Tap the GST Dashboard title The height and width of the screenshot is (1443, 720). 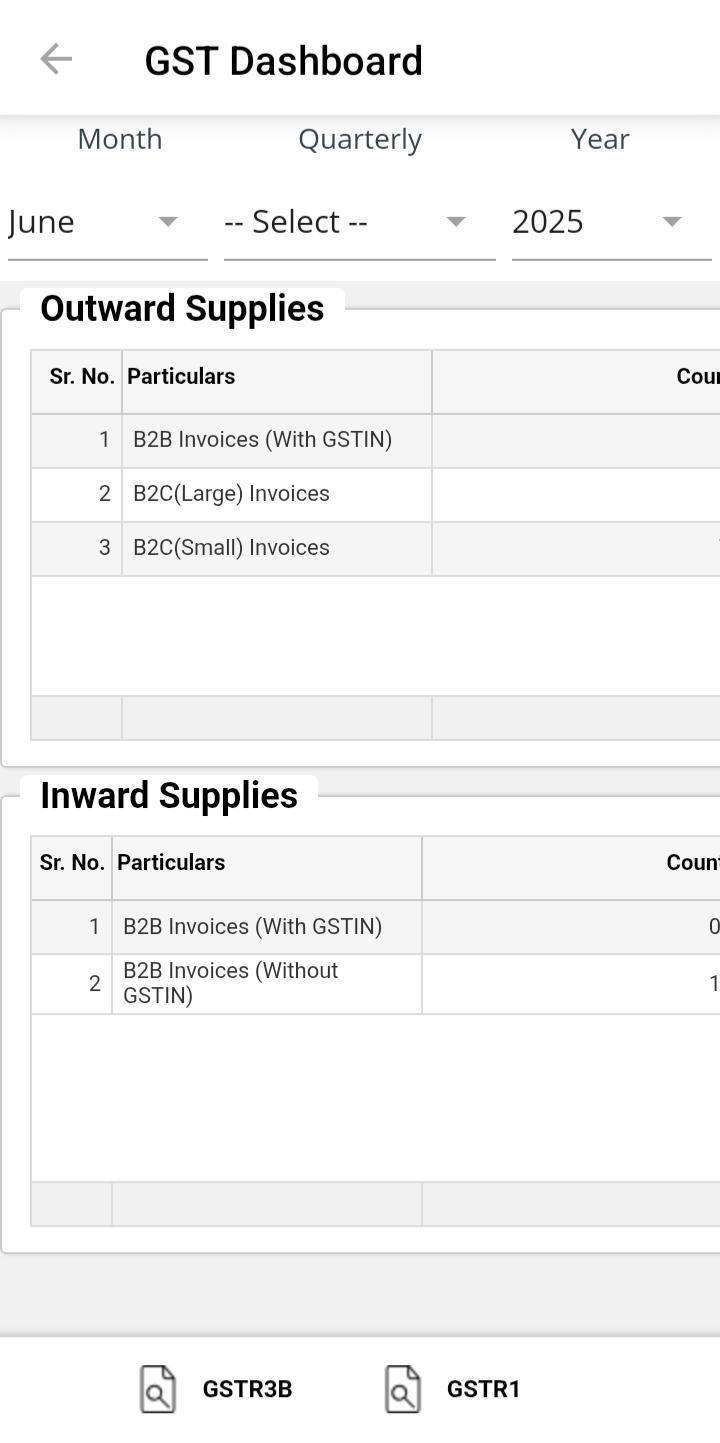pyautogui.click(x=283, y=61)
